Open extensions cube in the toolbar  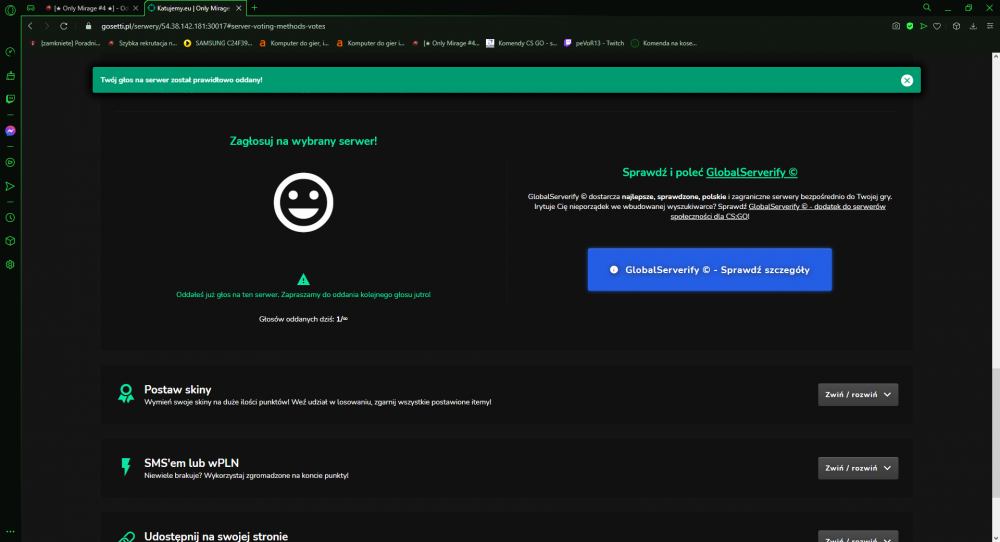[956, 26]
